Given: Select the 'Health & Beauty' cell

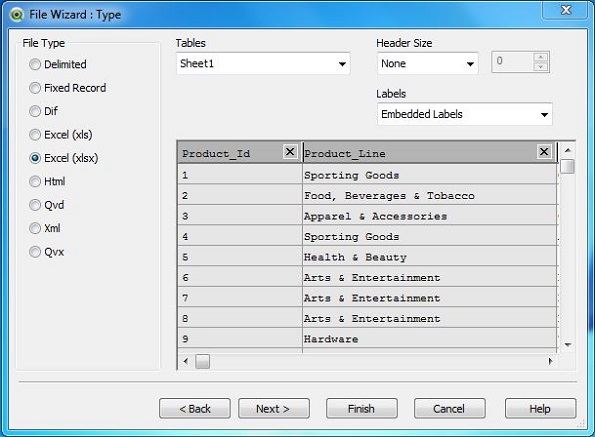Looking at the screenshot, I should point(430,257).
